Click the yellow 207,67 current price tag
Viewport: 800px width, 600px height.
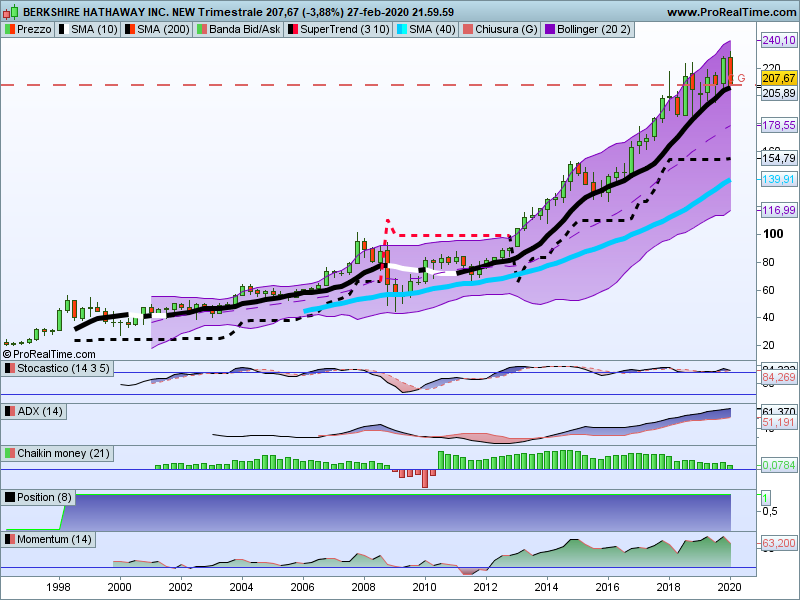tap(779, 78)
